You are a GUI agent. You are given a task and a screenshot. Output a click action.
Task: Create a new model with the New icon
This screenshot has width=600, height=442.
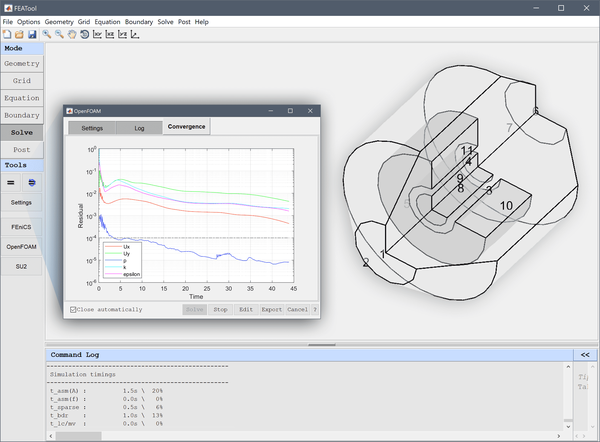pyautogui.click(x=7, y=34)
